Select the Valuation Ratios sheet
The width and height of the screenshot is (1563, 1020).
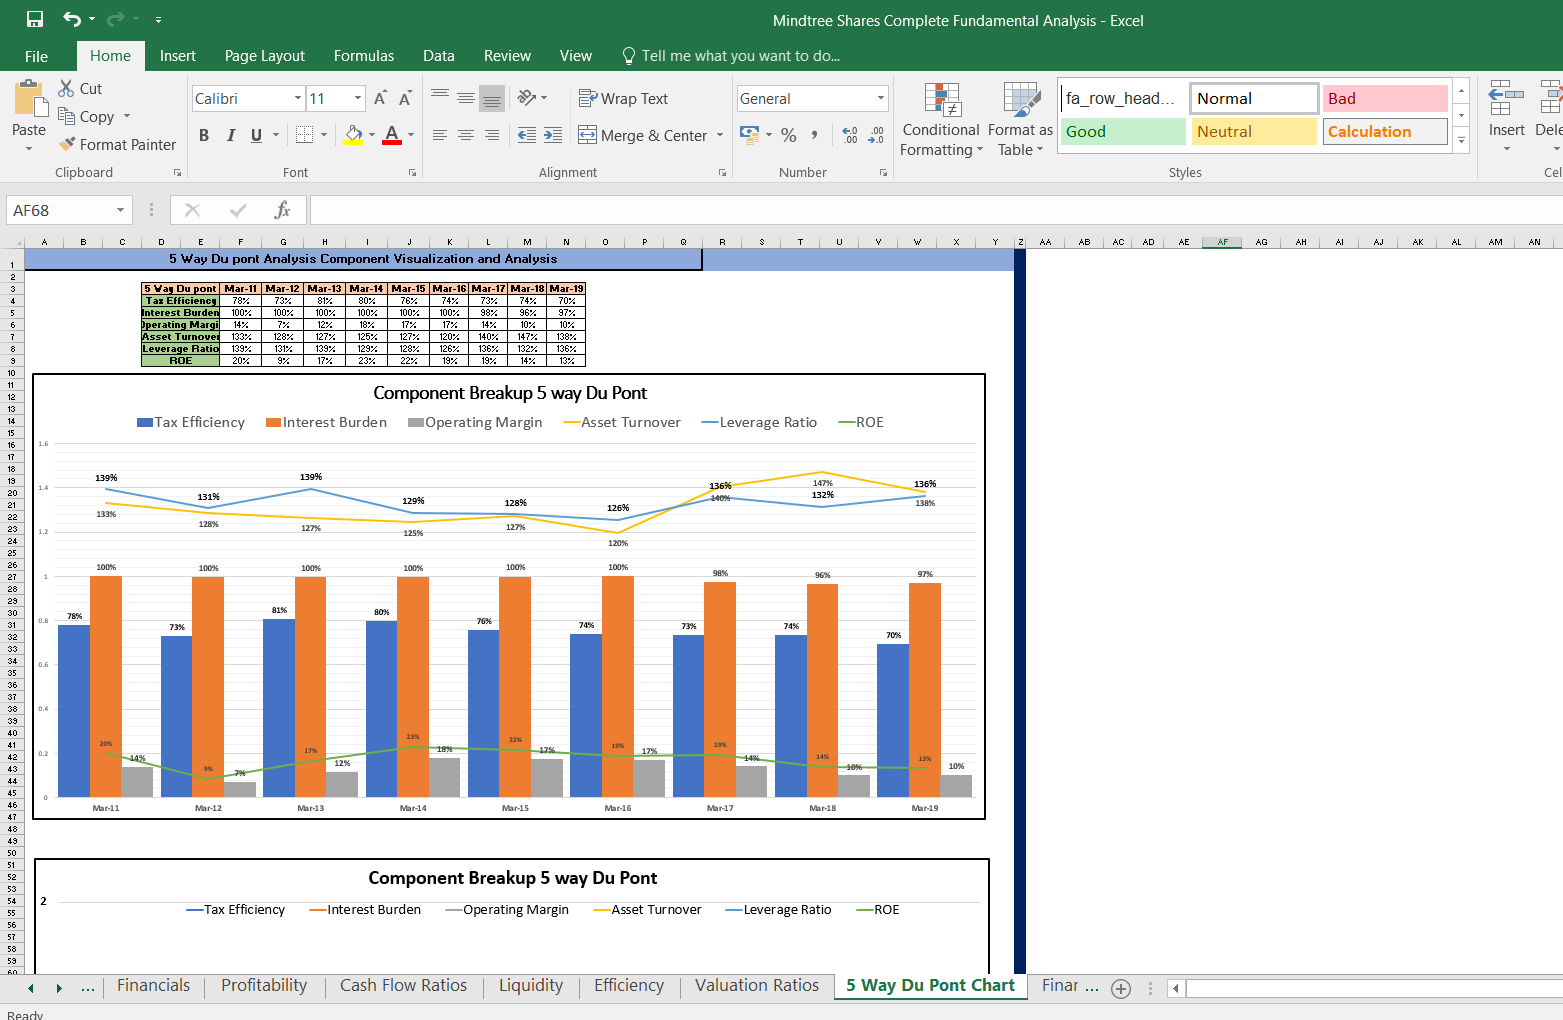(x=757, y=986)
